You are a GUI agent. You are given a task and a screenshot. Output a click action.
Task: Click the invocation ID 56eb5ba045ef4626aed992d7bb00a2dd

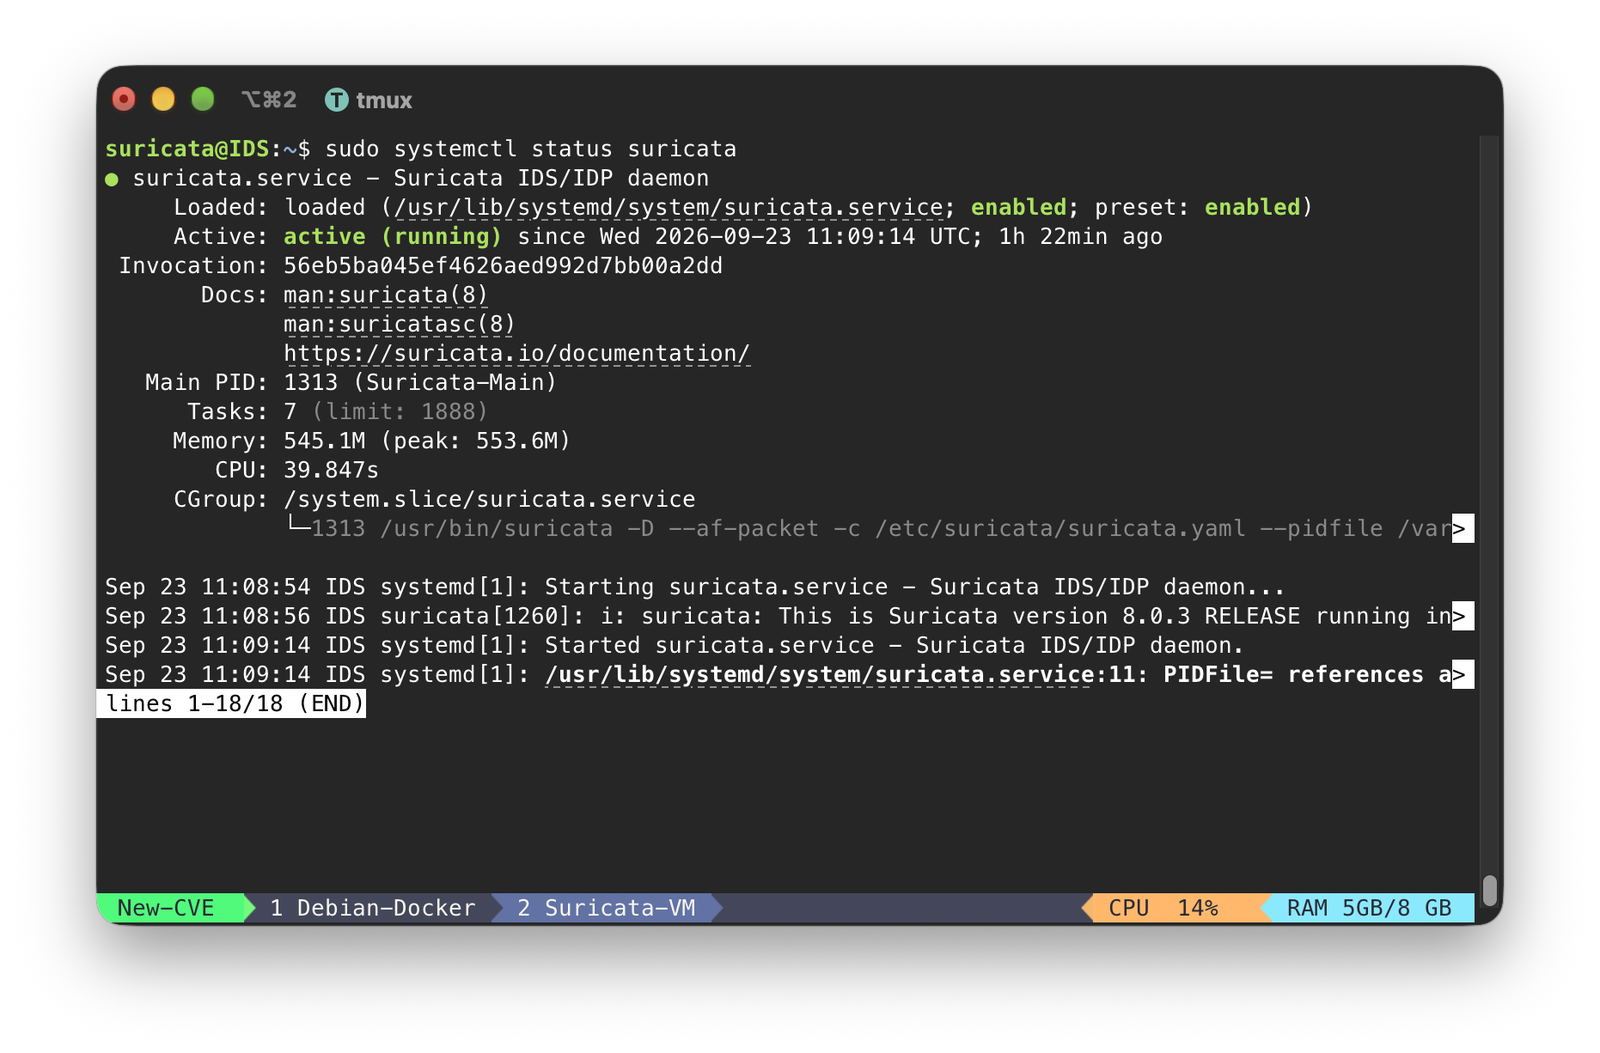pyautogui.click(x=503, y=266)
